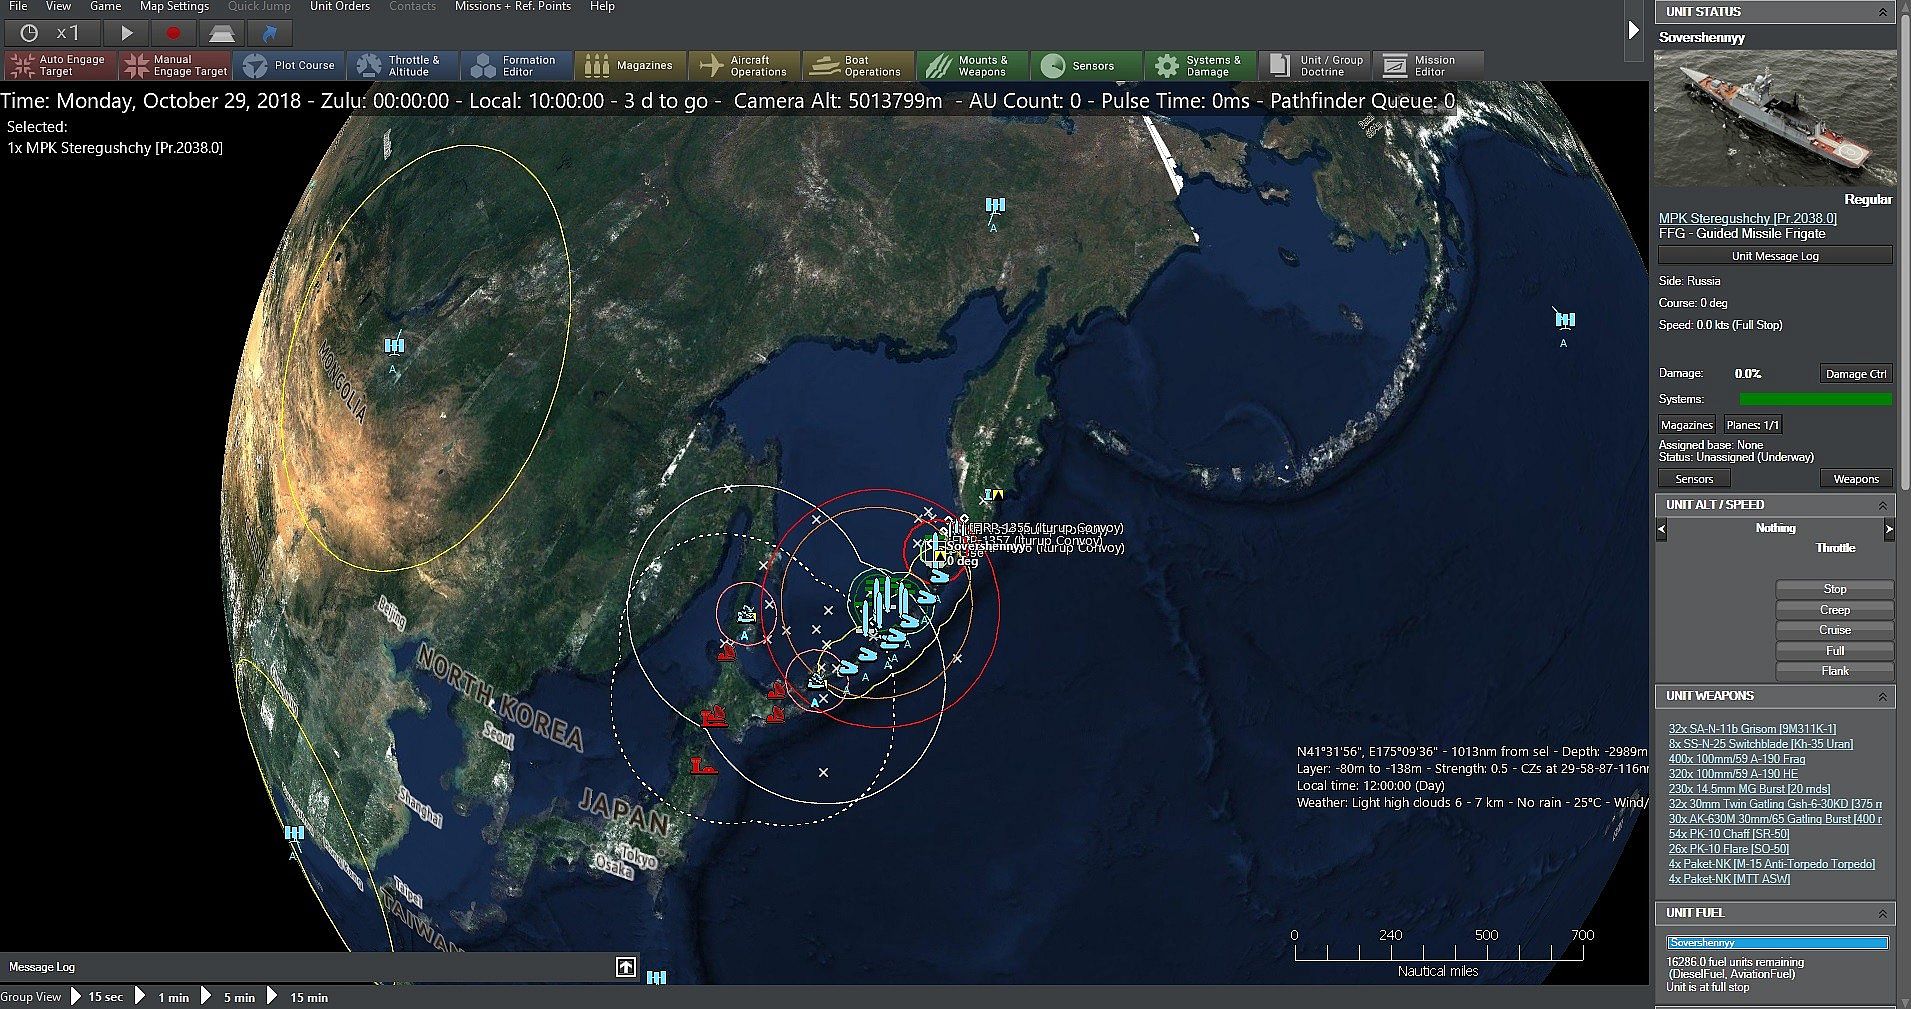The width and height of the screenshot is (1911, 1009).
Task: Click the time compression clock icon
Action: [29, 33]
